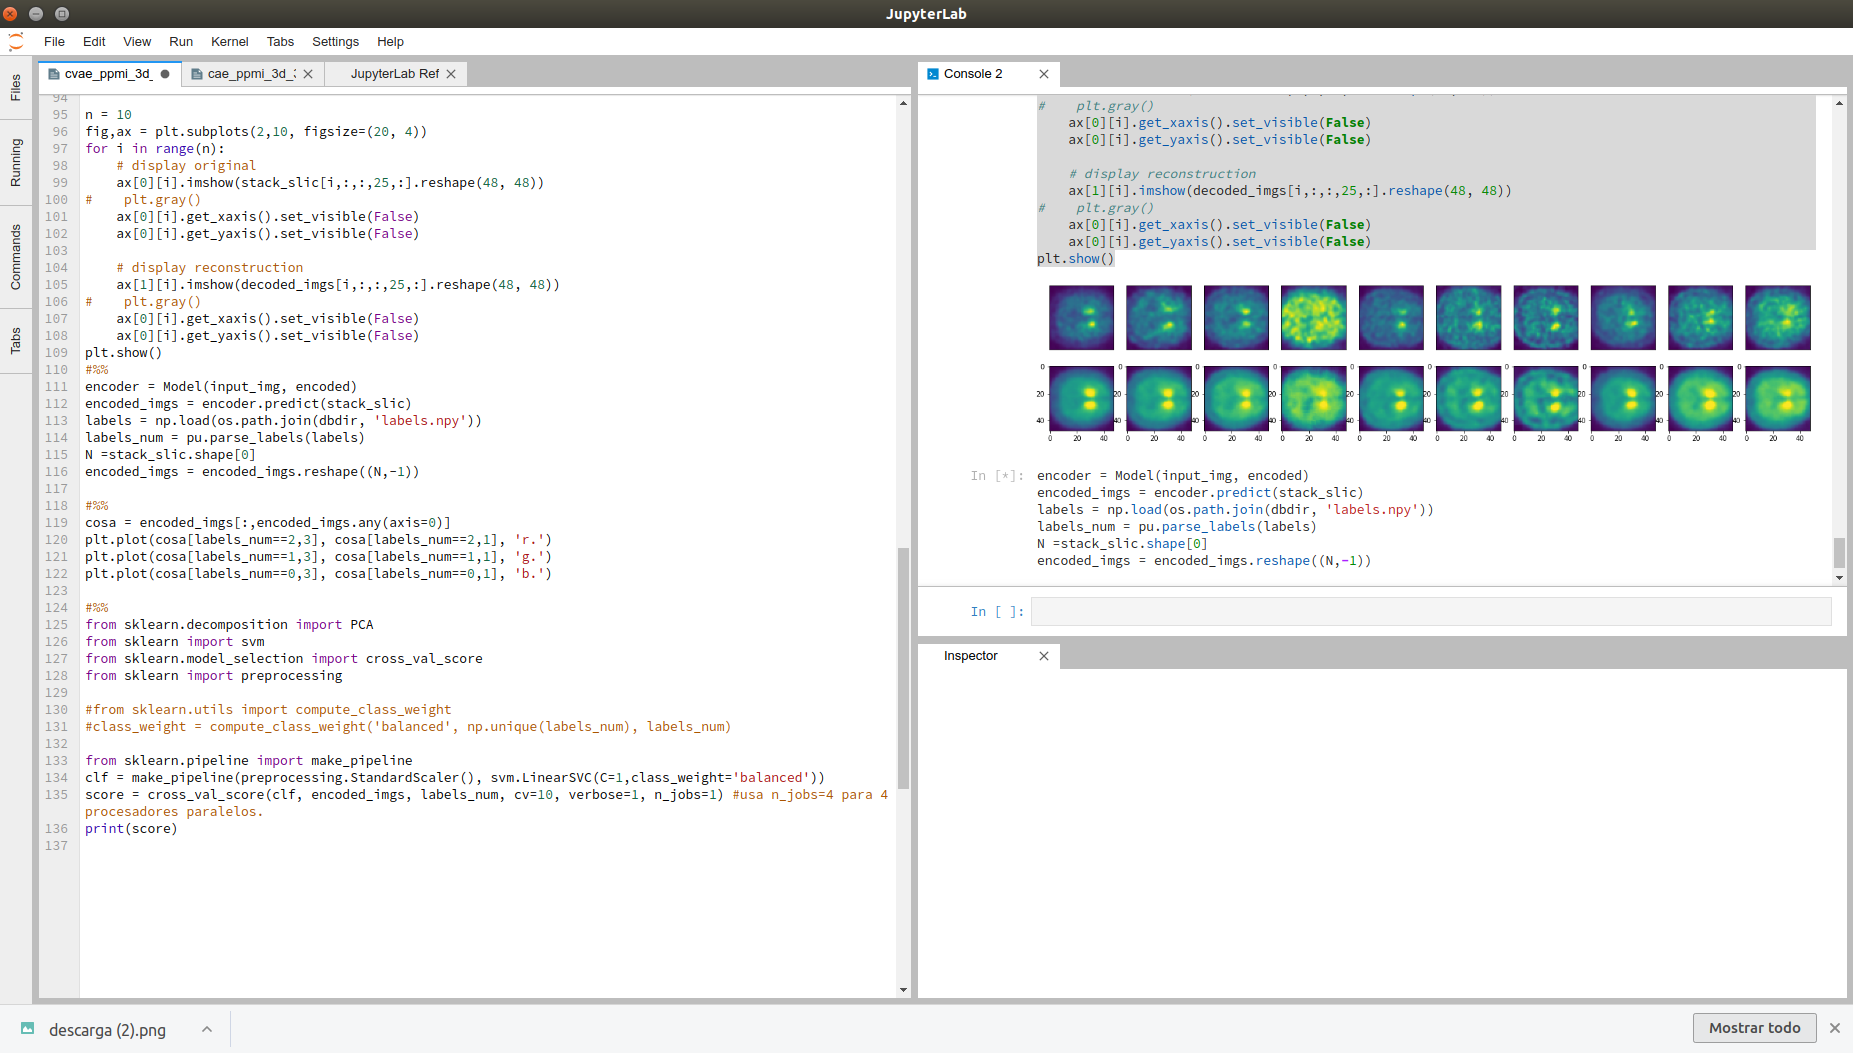Dismiss the downloads bar with X
Viewport: 1853px width, 1053px height.
tap(1835, 1028)
